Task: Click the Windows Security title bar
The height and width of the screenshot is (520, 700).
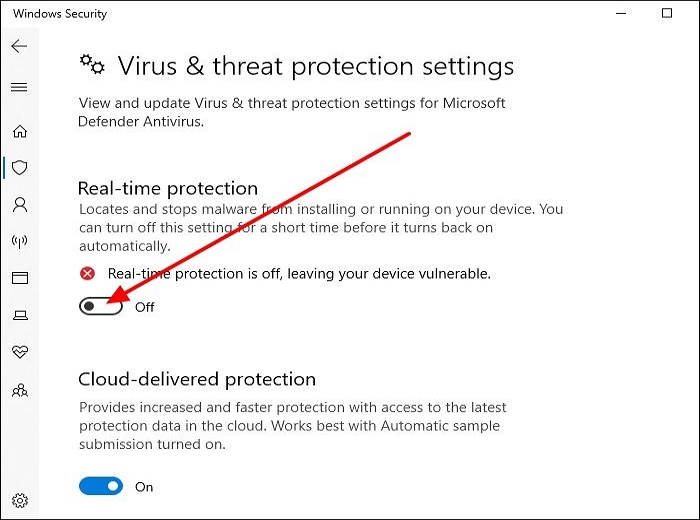Action: tap(300, 14)
